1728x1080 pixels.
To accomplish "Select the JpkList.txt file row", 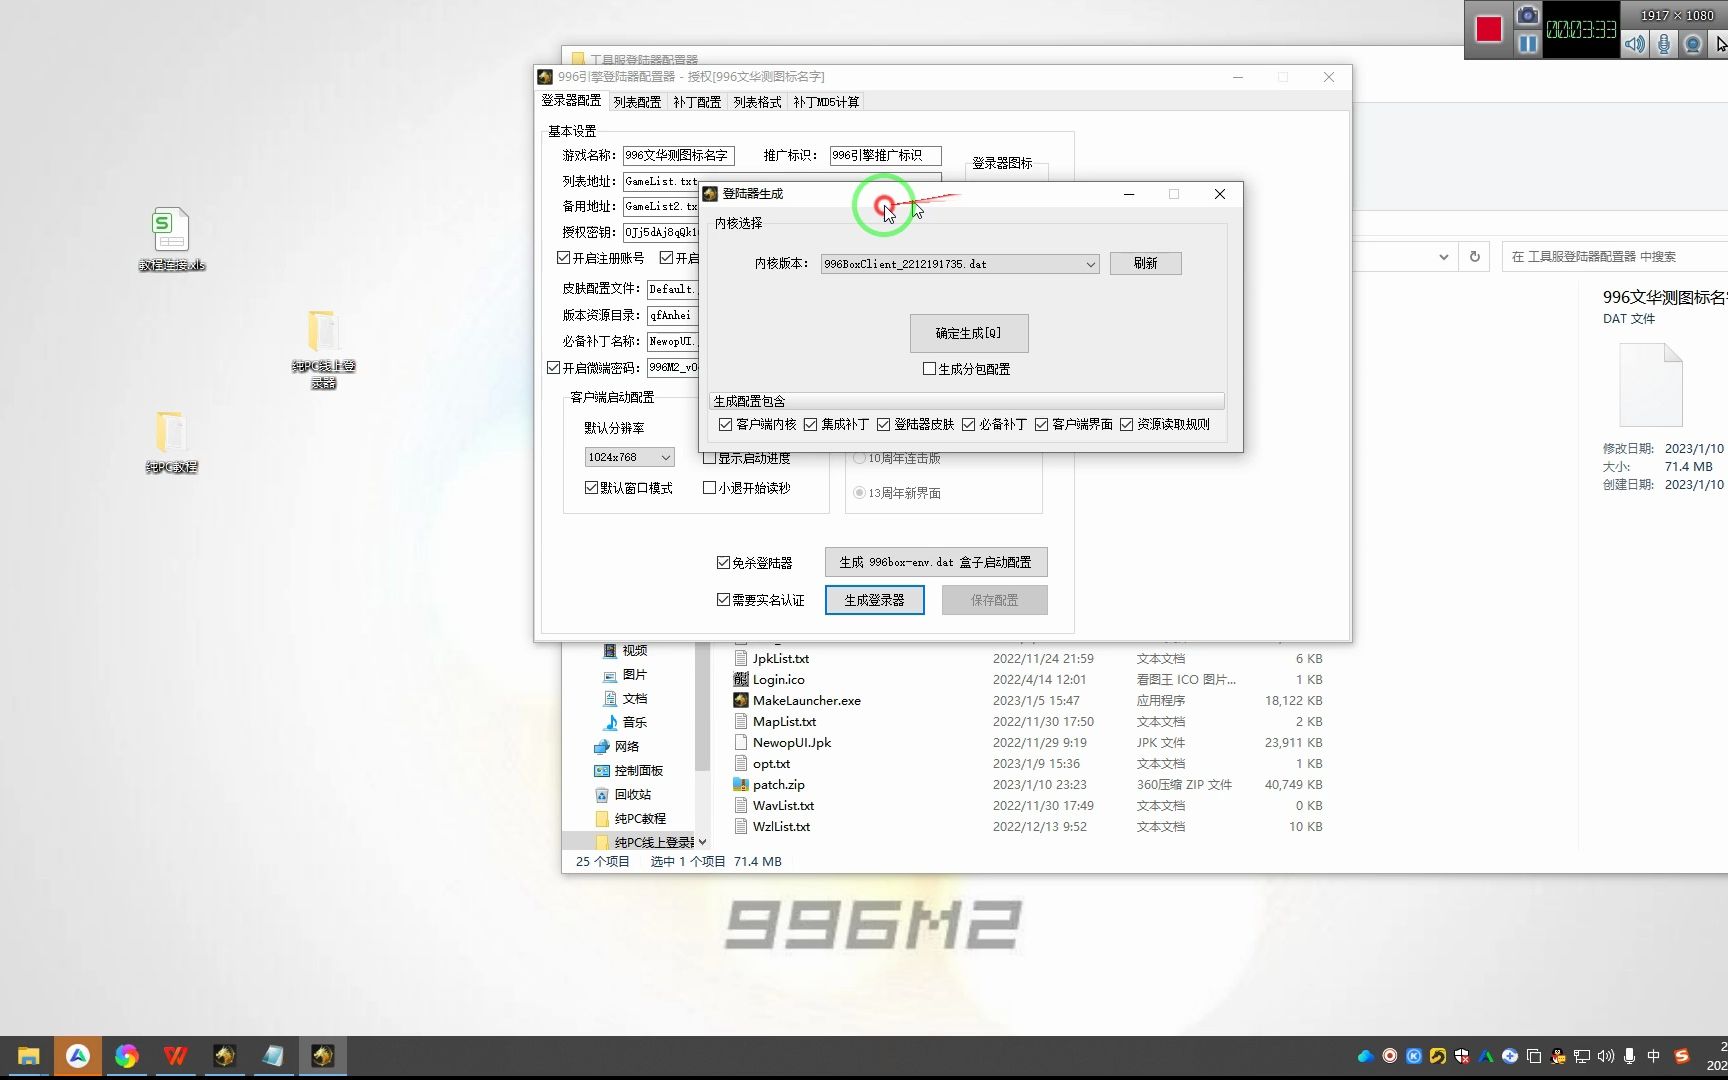I will pyautogui.click(x=1027, y=659).
